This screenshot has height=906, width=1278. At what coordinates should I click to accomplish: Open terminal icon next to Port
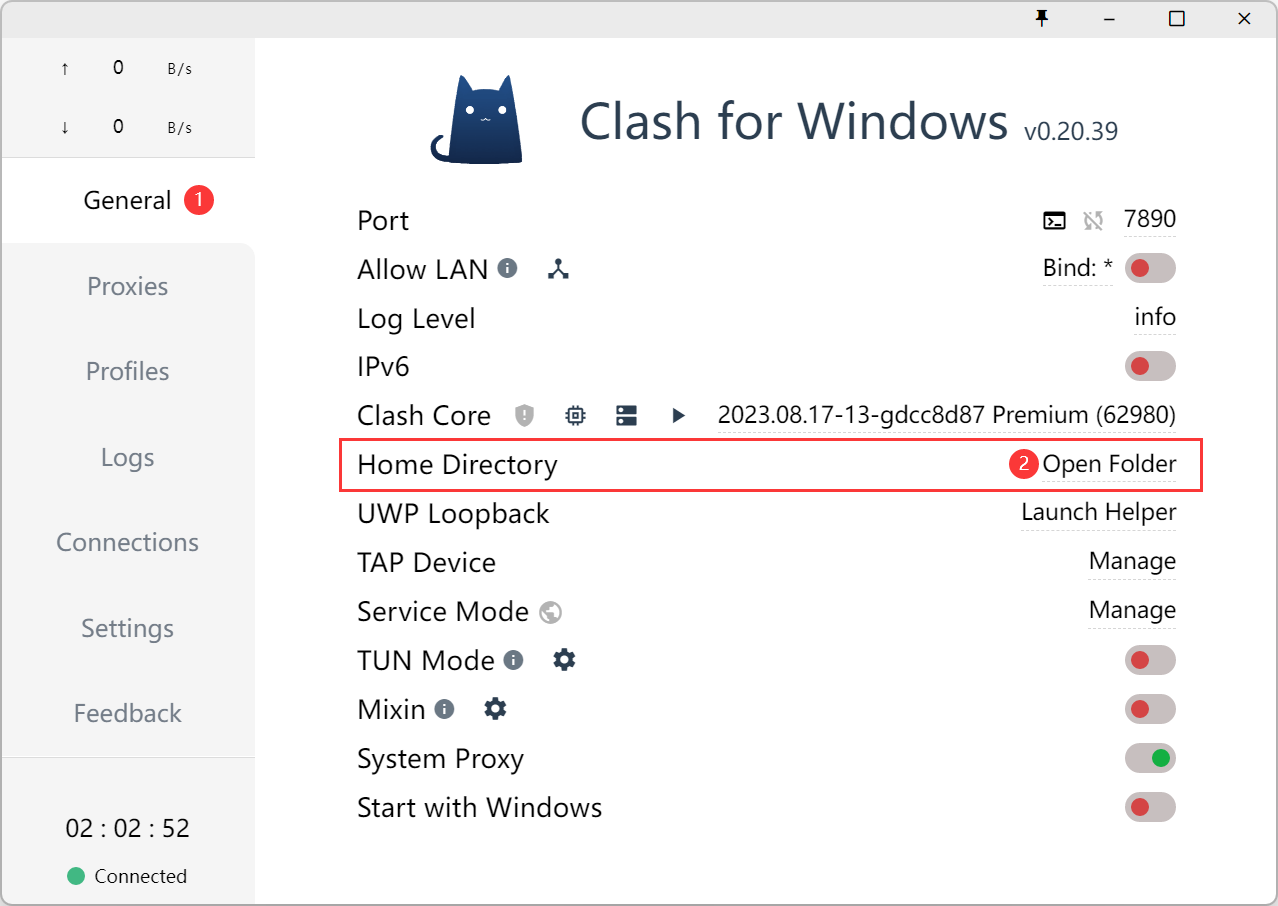point(1054,220)
